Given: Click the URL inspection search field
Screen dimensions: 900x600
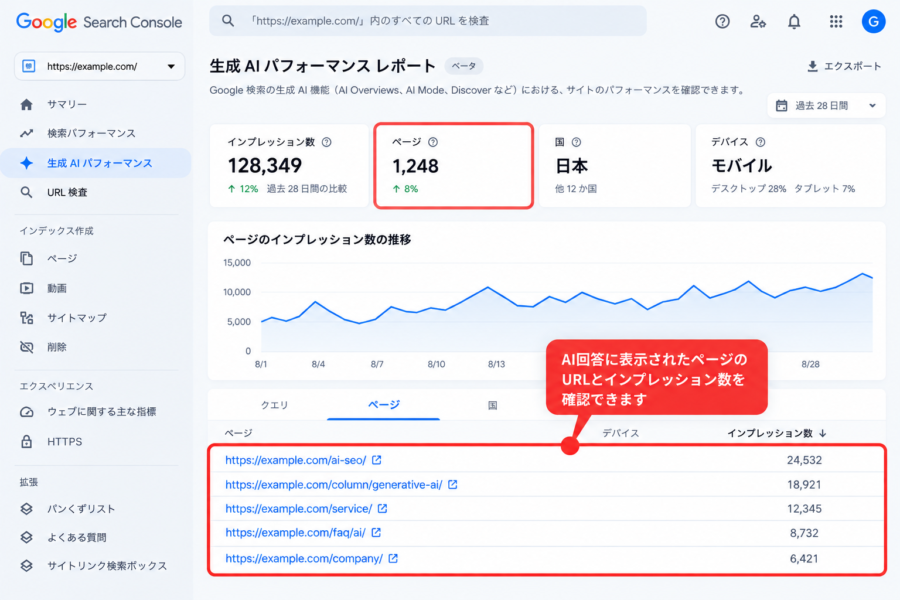Looking at the screenshot, I should point(428,21).
